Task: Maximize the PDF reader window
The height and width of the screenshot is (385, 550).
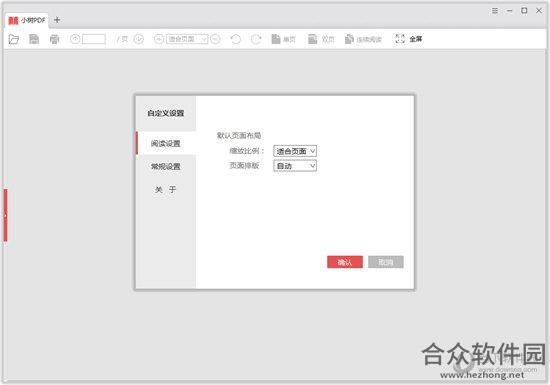Action: pyautogui.click(x=524, y=11)
